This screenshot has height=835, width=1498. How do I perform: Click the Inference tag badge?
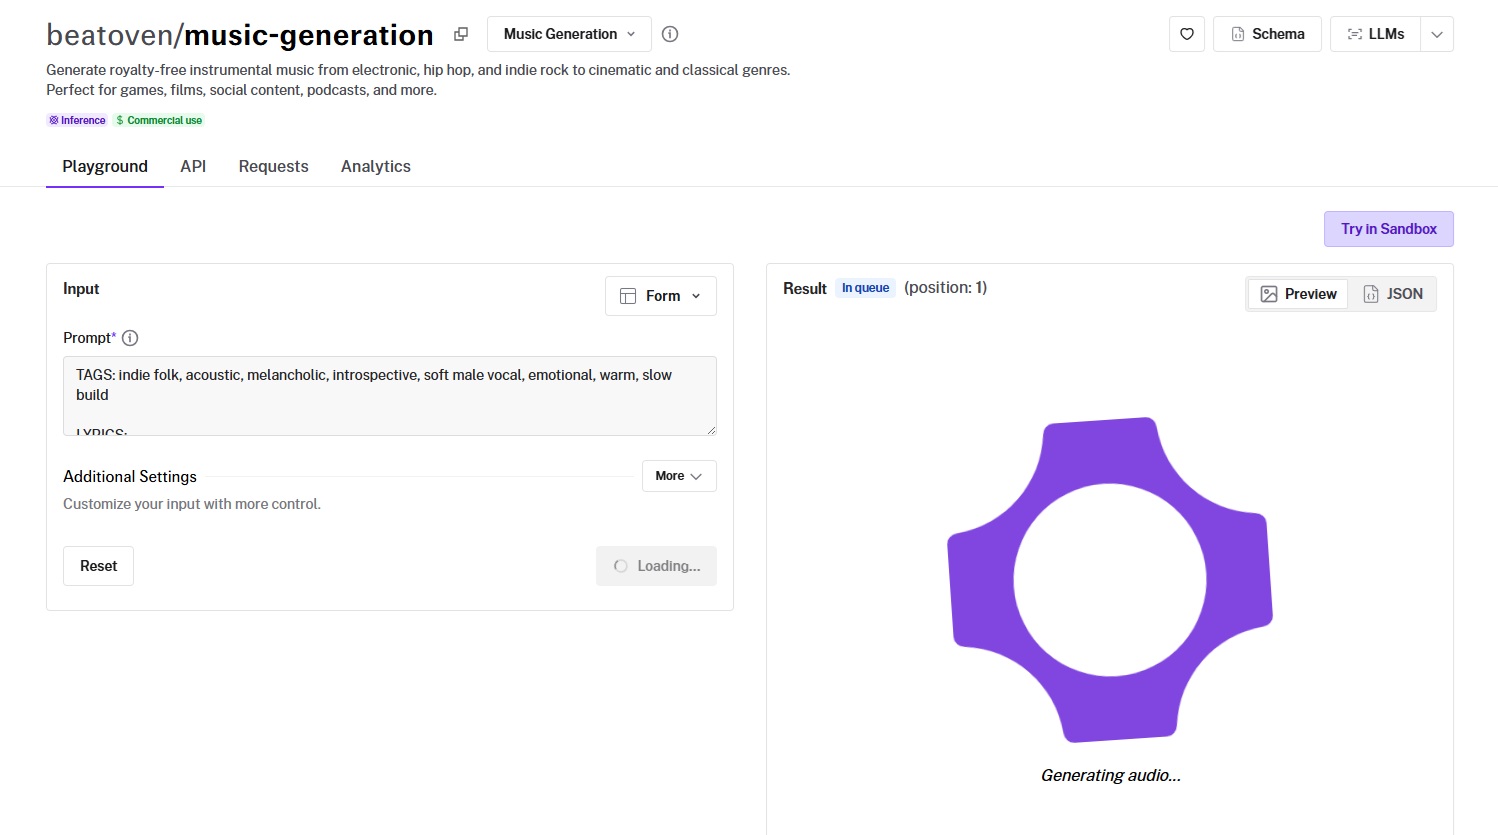point(77,120)
